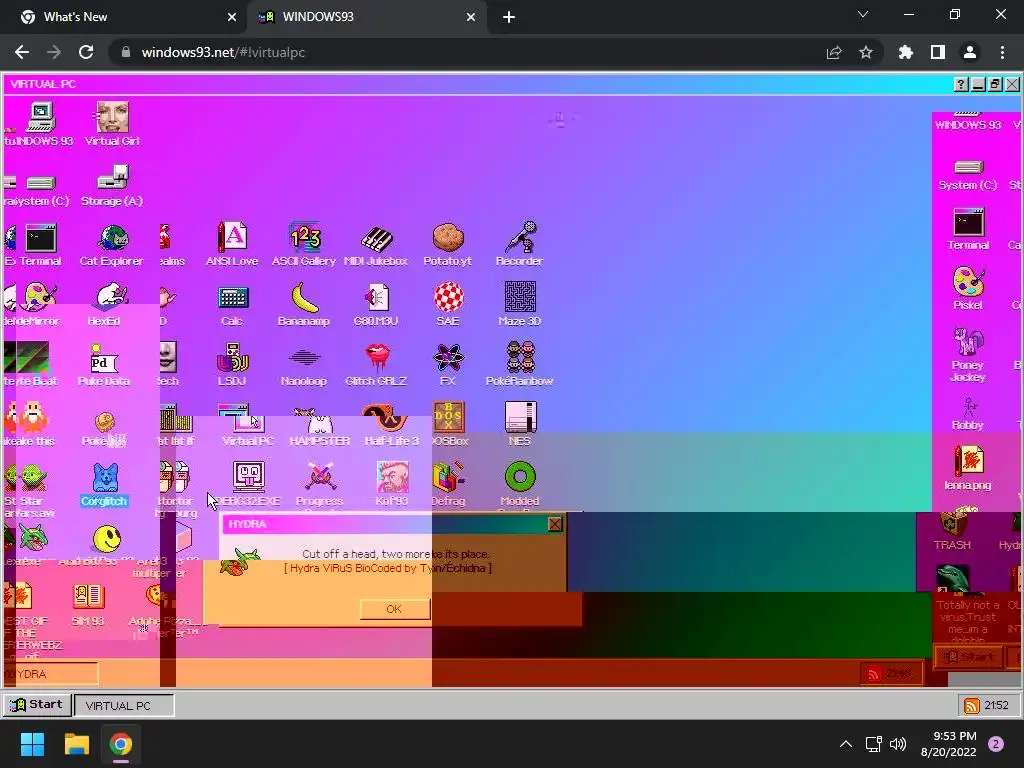
Task: Expand the tab search chevron
Action: (x=863, y=14)
